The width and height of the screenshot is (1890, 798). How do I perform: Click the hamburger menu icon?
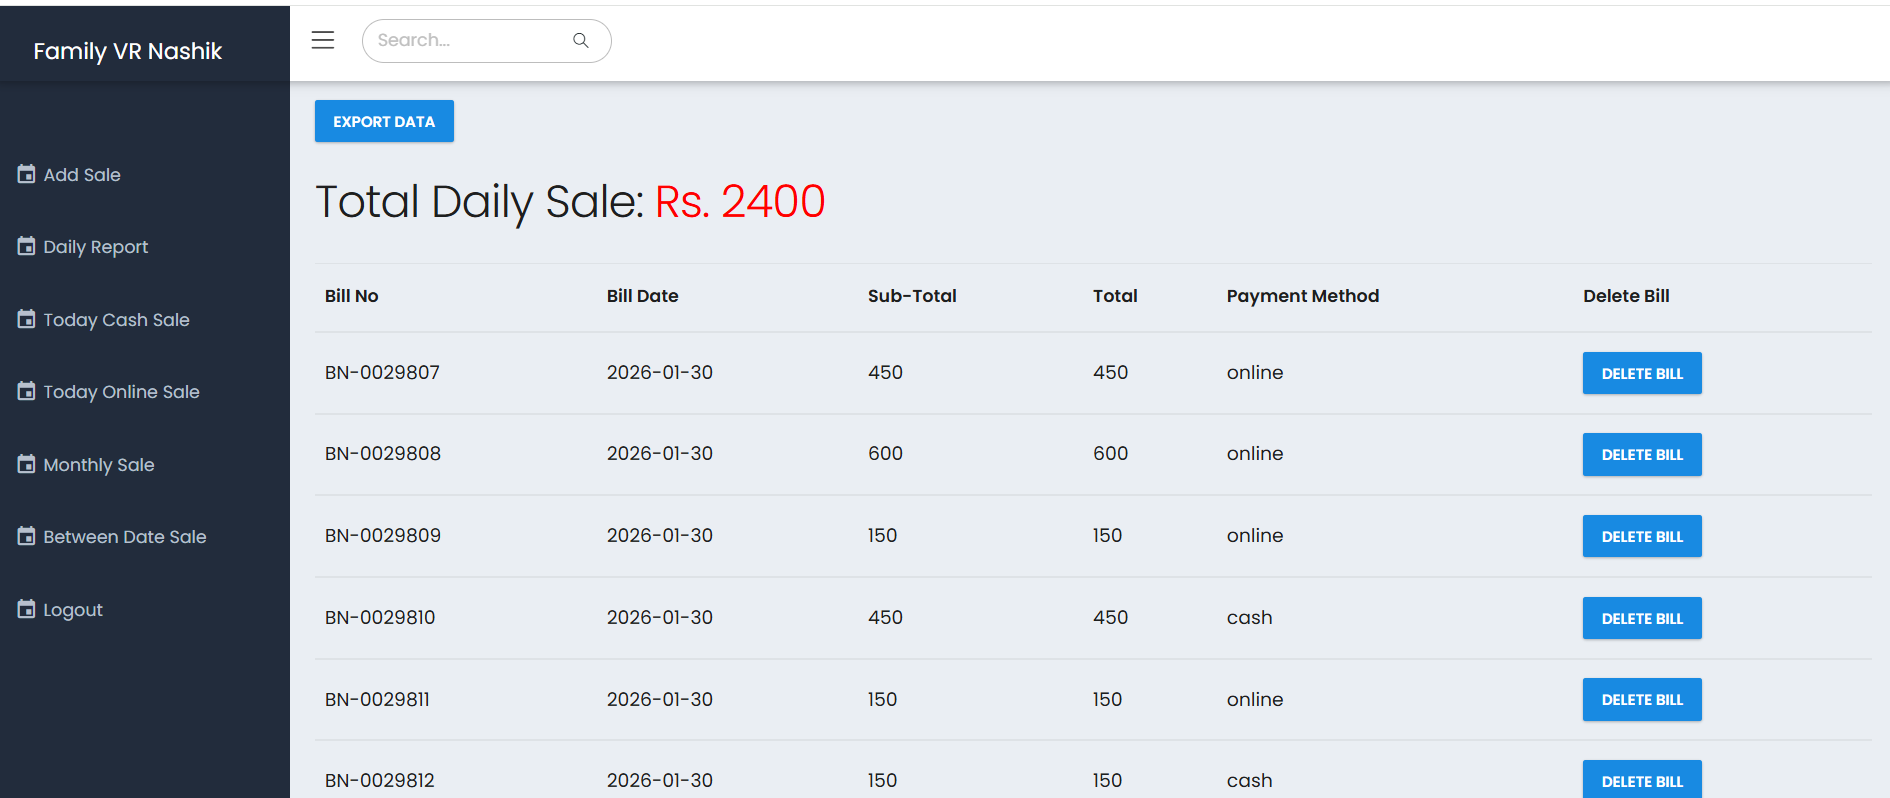322,40
